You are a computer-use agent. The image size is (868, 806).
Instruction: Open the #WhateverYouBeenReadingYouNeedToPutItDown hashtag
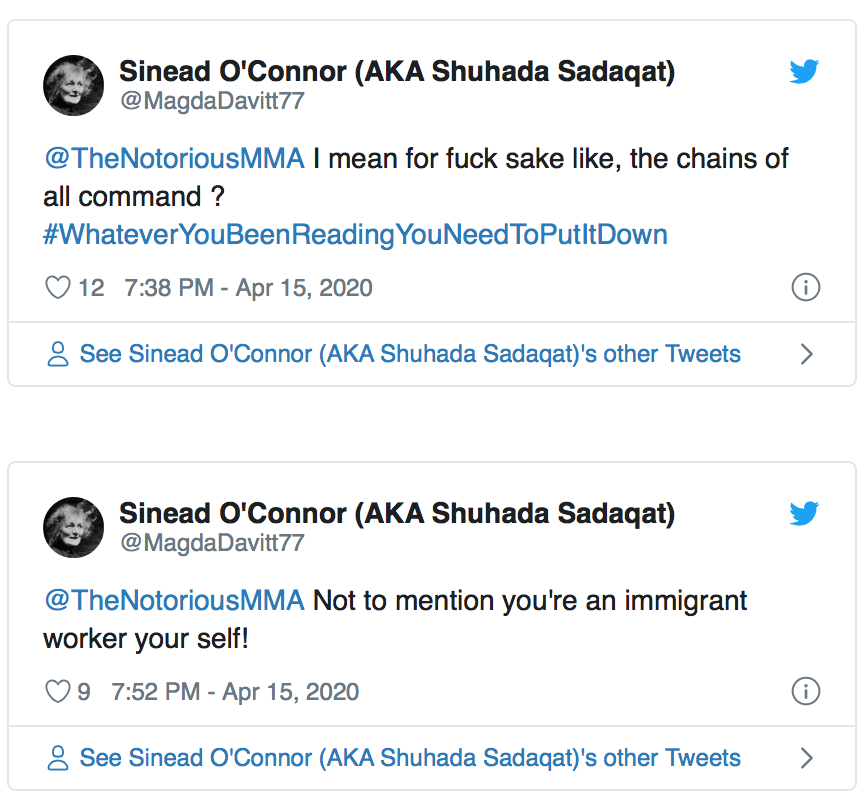[x=353, y=234]
